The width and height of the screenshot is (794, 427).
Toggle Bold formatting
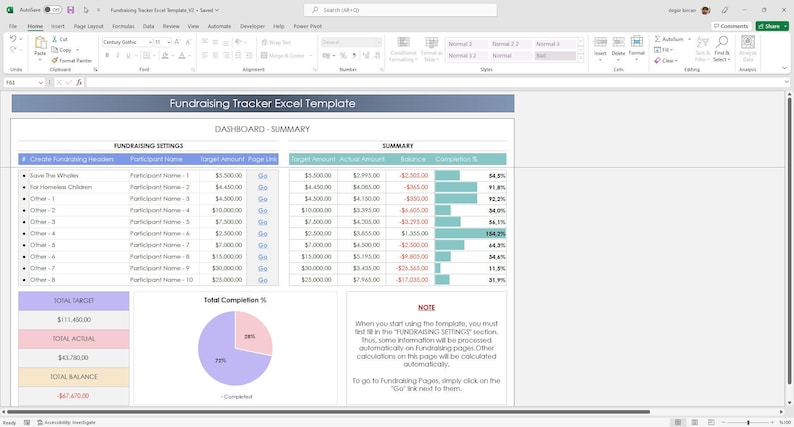(x=107, y=55)
